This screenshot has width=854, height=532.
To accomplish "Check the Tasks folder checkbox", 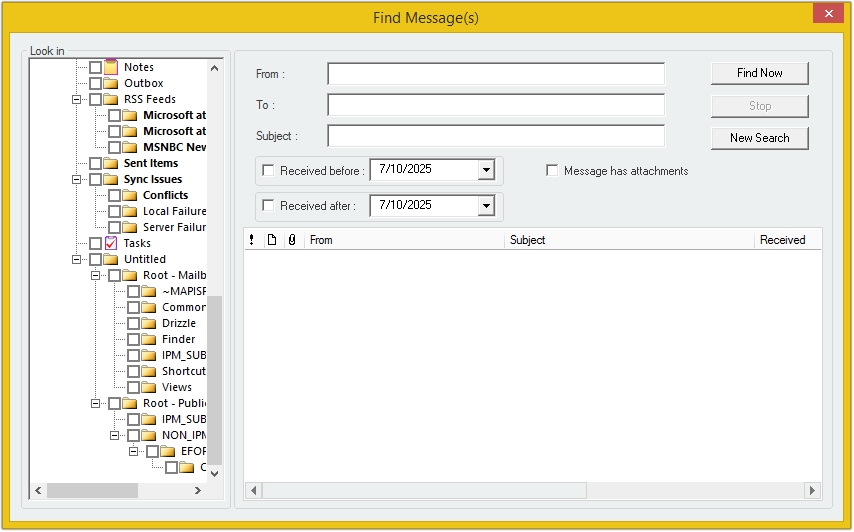I will (95, 243).
